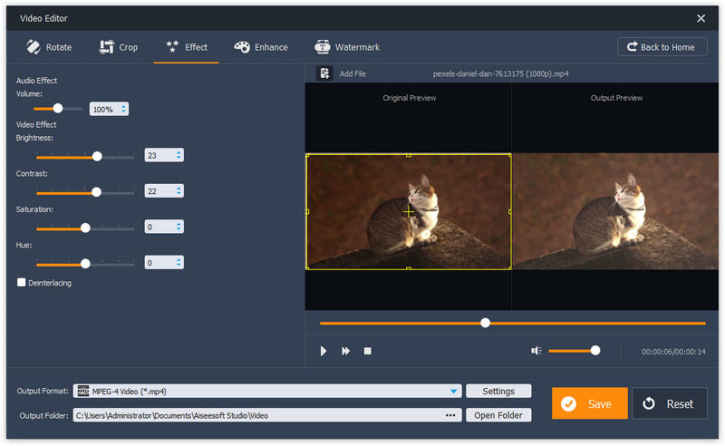Click the Volume percentage stepper

click(124, 109)
